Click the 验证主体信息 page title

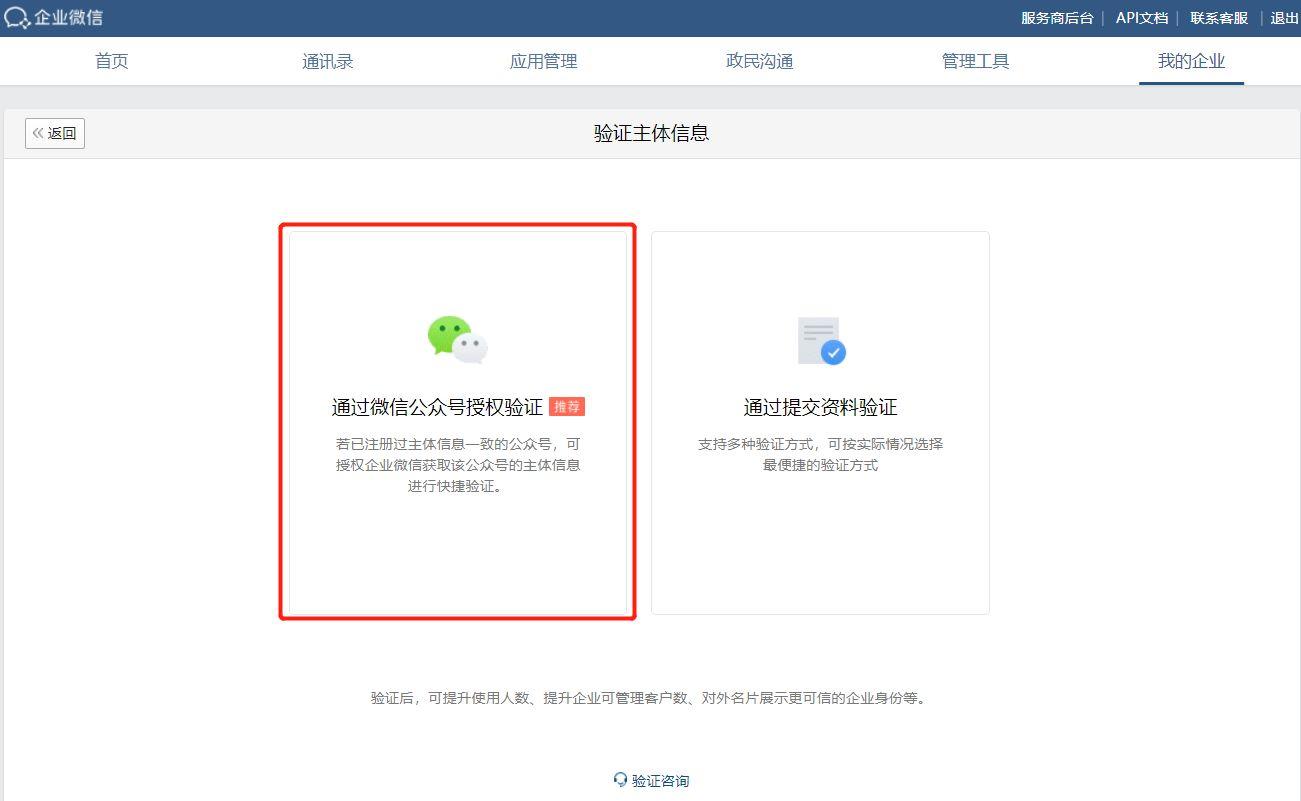pyautogui.click(x=651, y=133)
